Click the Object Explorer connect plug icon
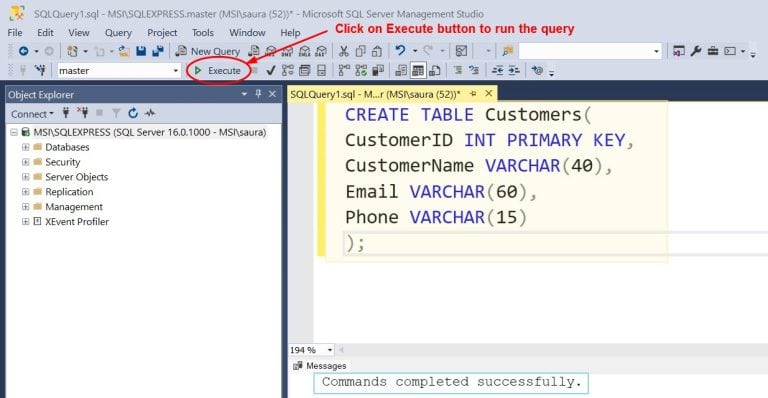768x398 pixels. click(x=66, y=114)
